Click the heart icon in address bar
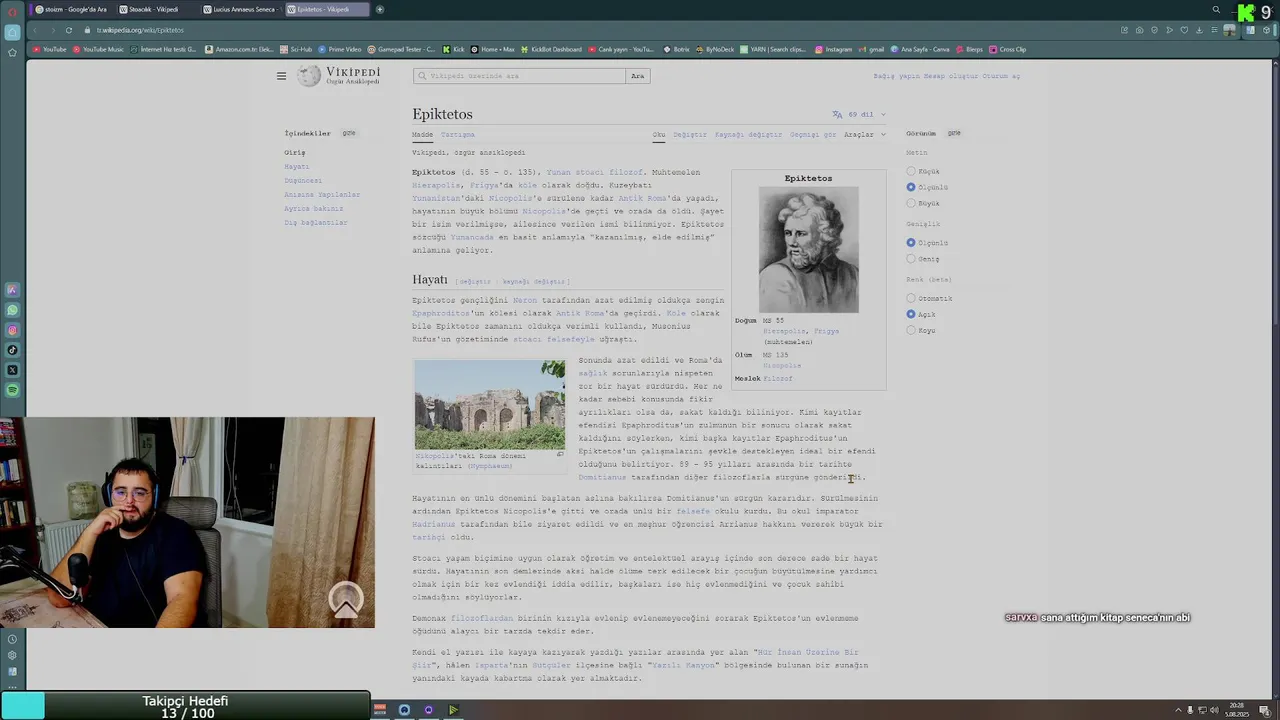1280x720 pixels. pyautogui.click(x=1183, y=30)
